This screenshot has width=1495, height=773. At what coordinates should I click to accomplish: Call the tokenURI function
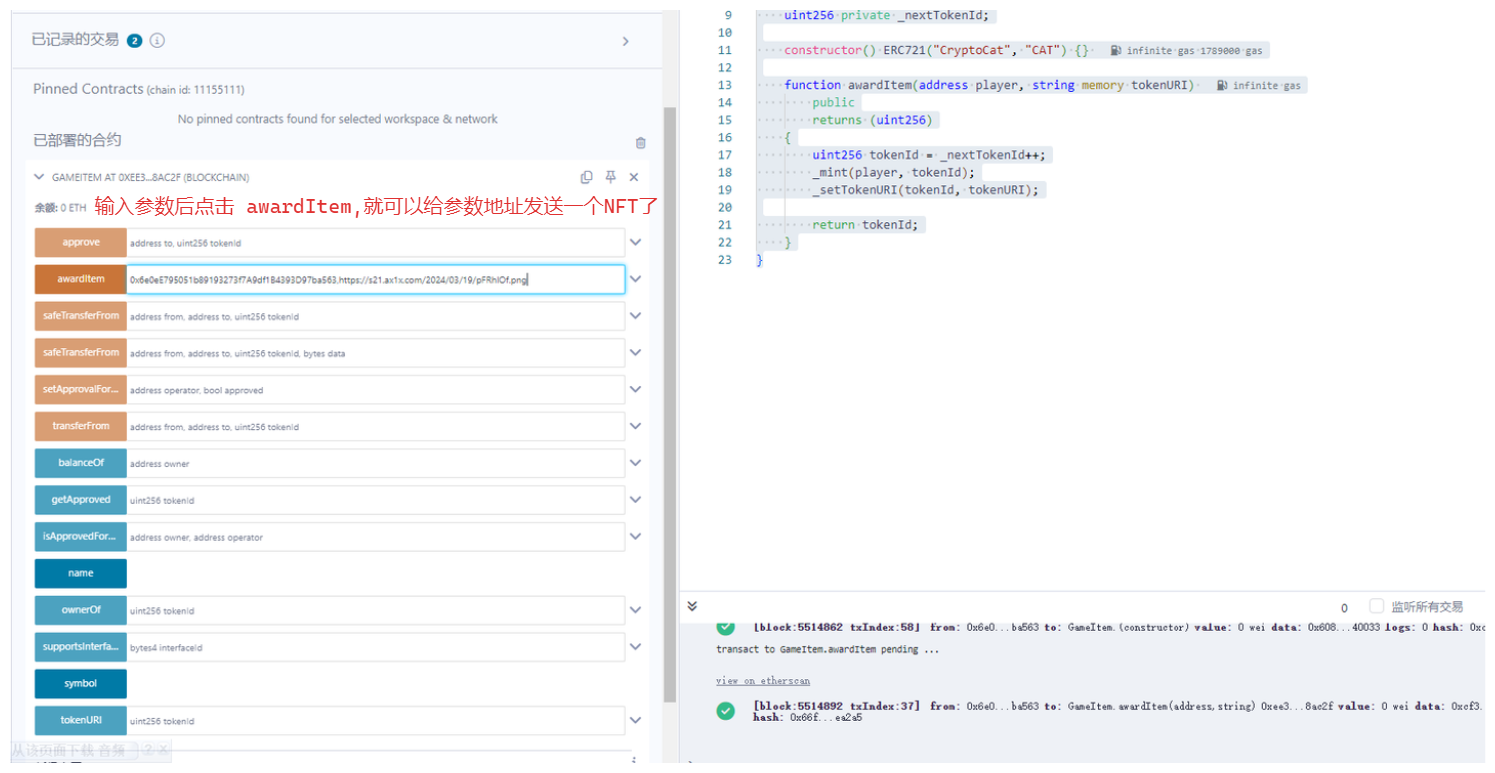tap(81, 720)
